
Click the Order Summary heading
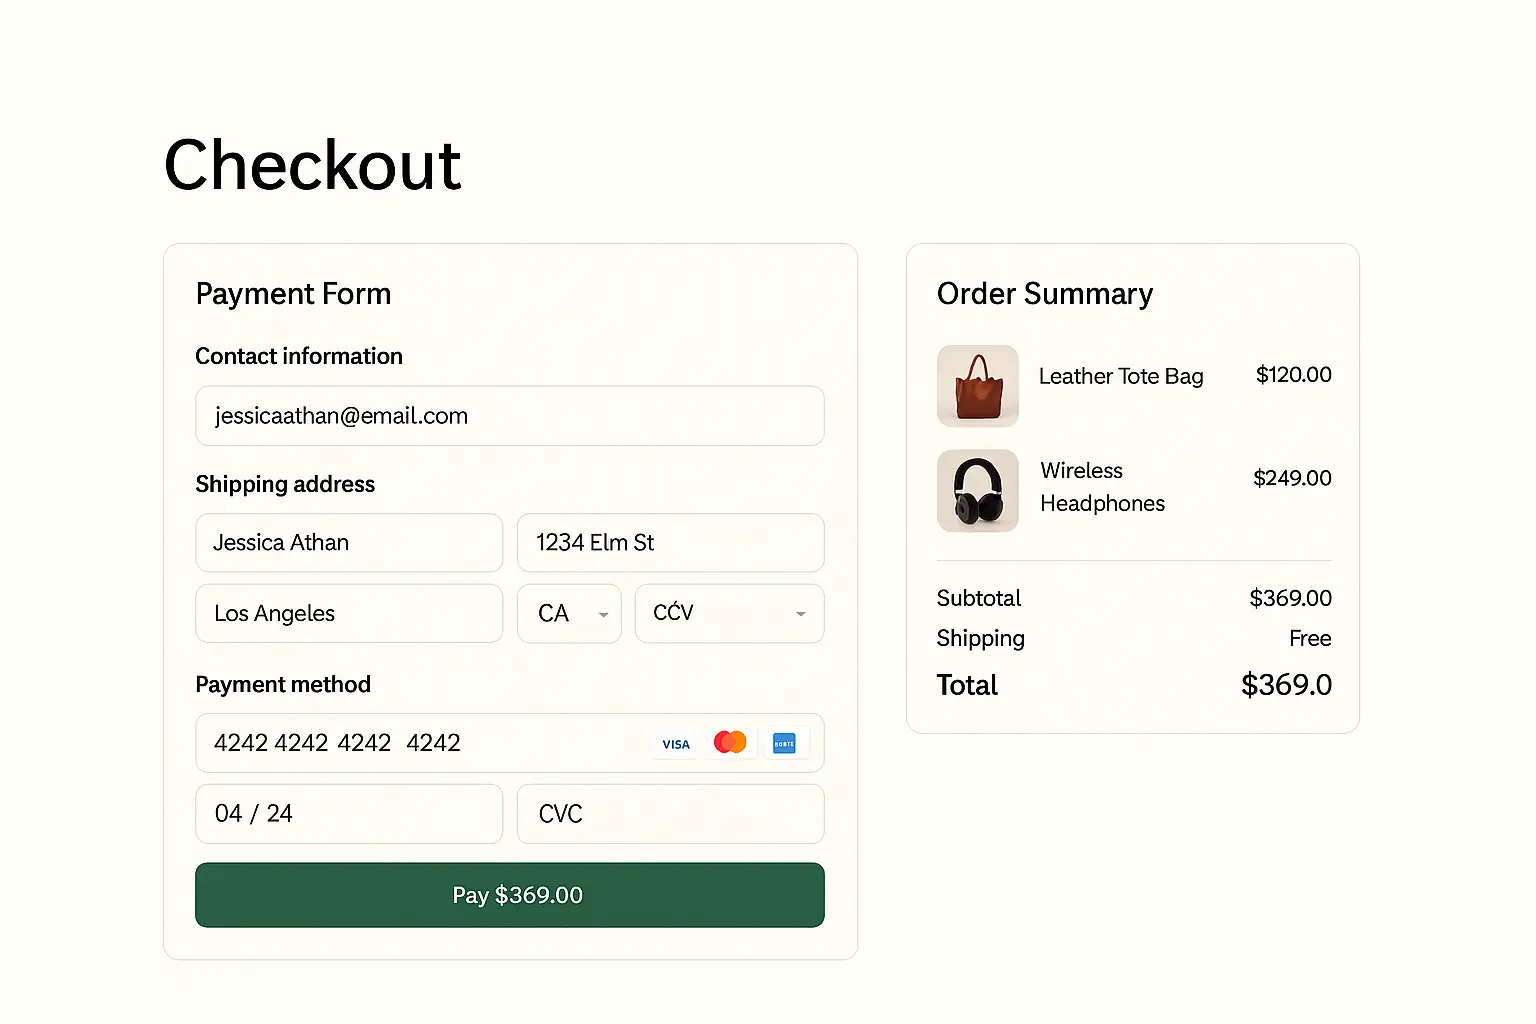coord(1045,294)
